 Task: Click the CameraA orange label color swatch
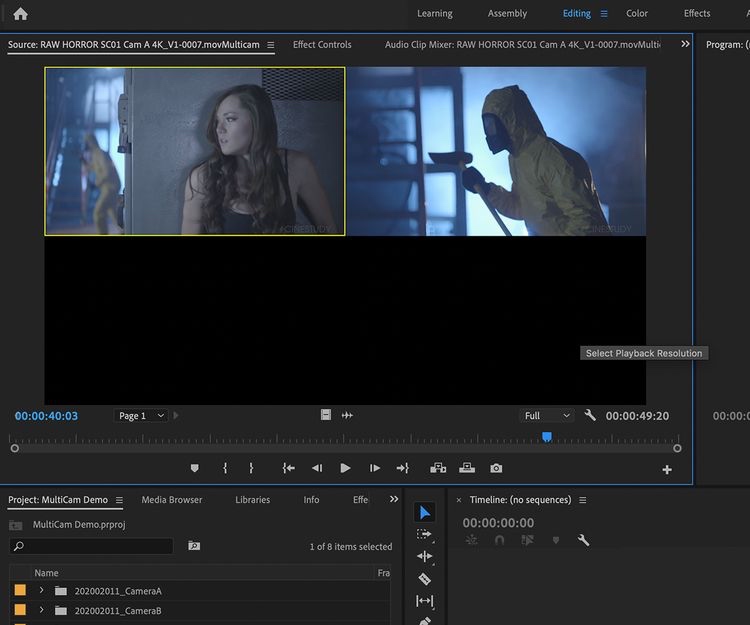[20, 591]
